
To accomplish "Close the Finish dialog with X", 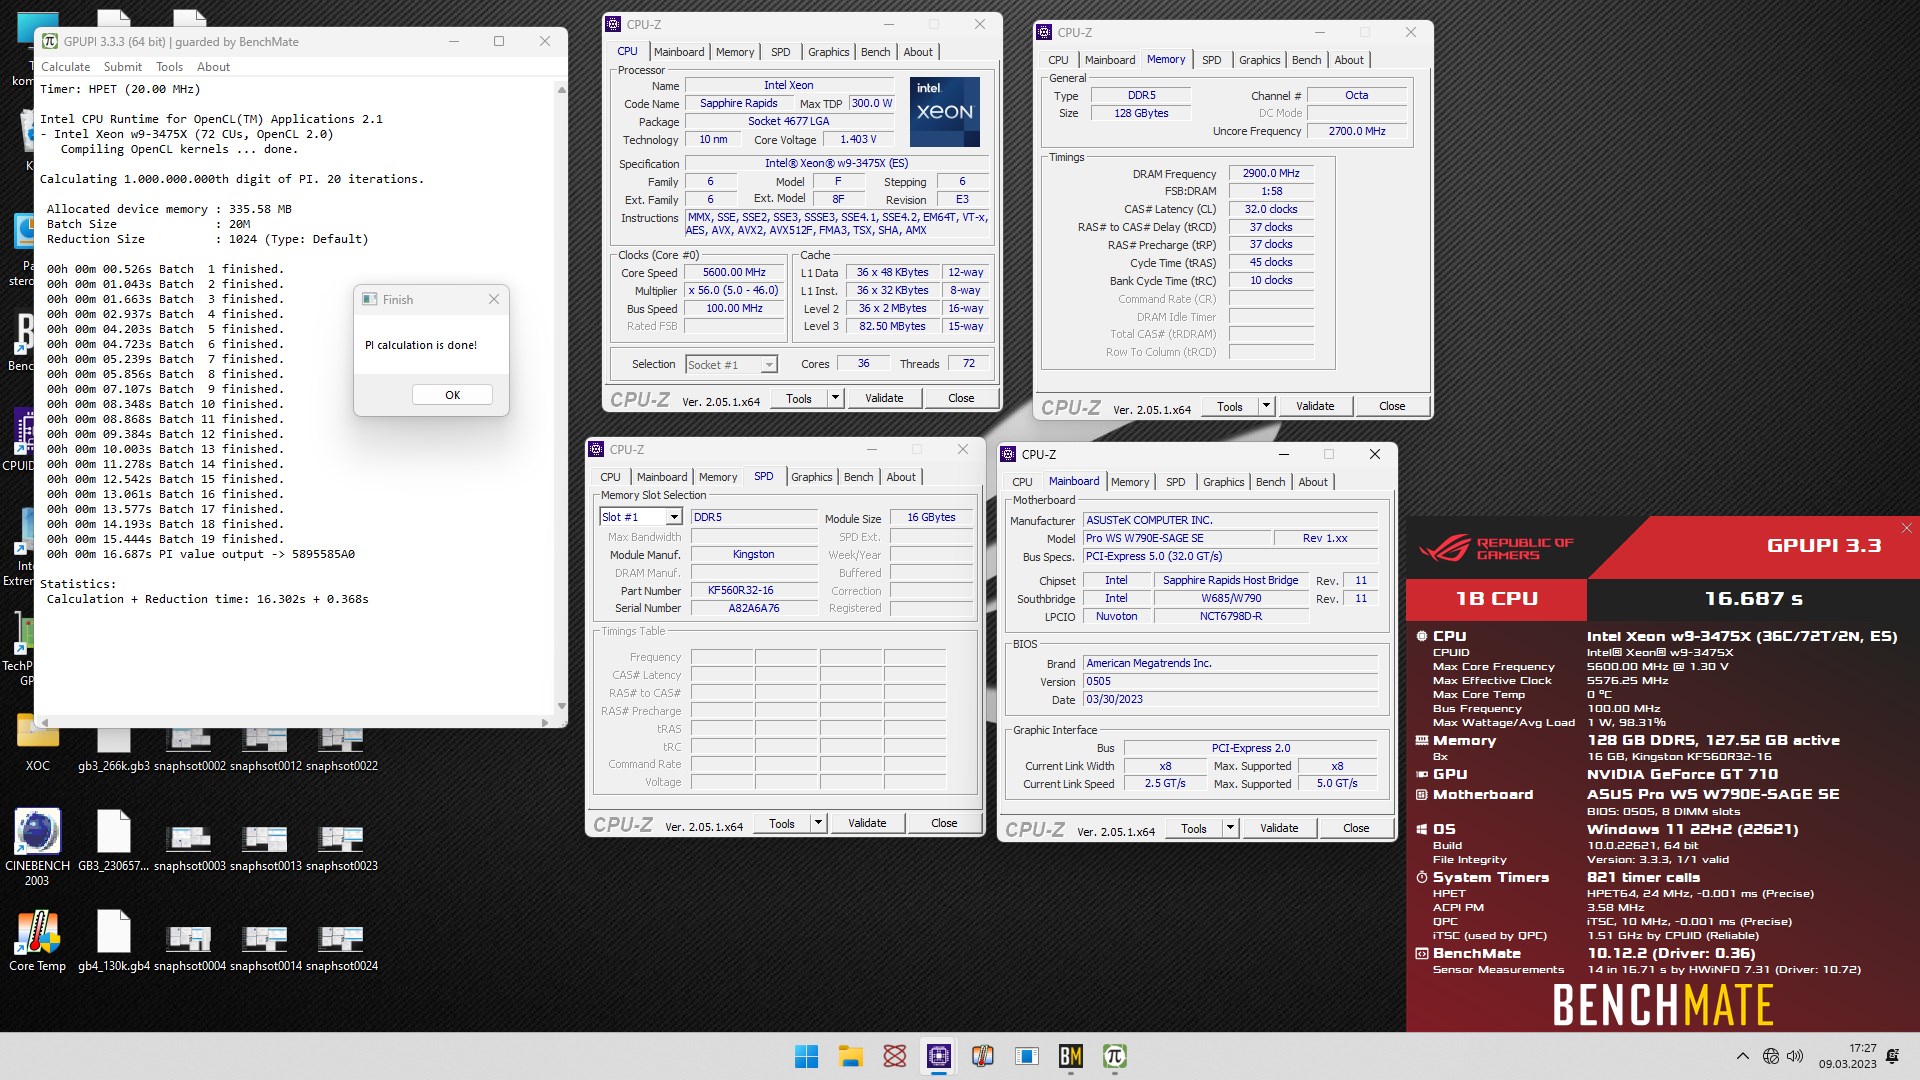I will click(493, 299).
